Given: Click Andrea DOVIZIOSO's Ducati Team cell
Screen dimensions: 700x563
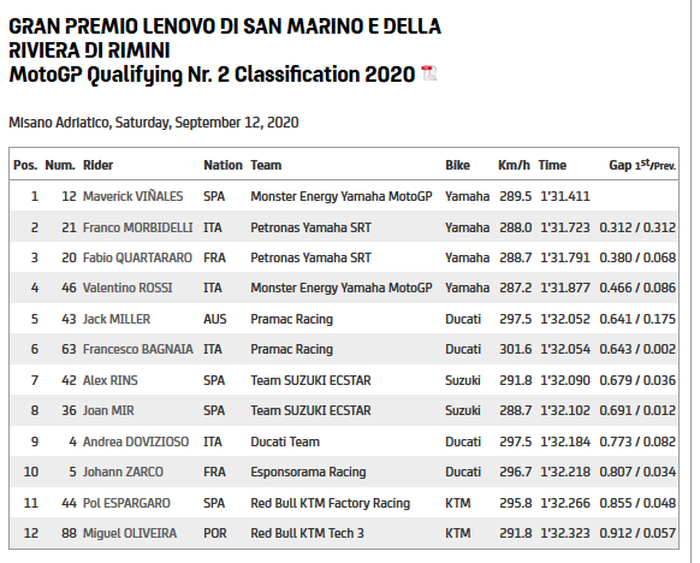Looking at the screenshot, I should pyautogui.click(x=285, y=441).
